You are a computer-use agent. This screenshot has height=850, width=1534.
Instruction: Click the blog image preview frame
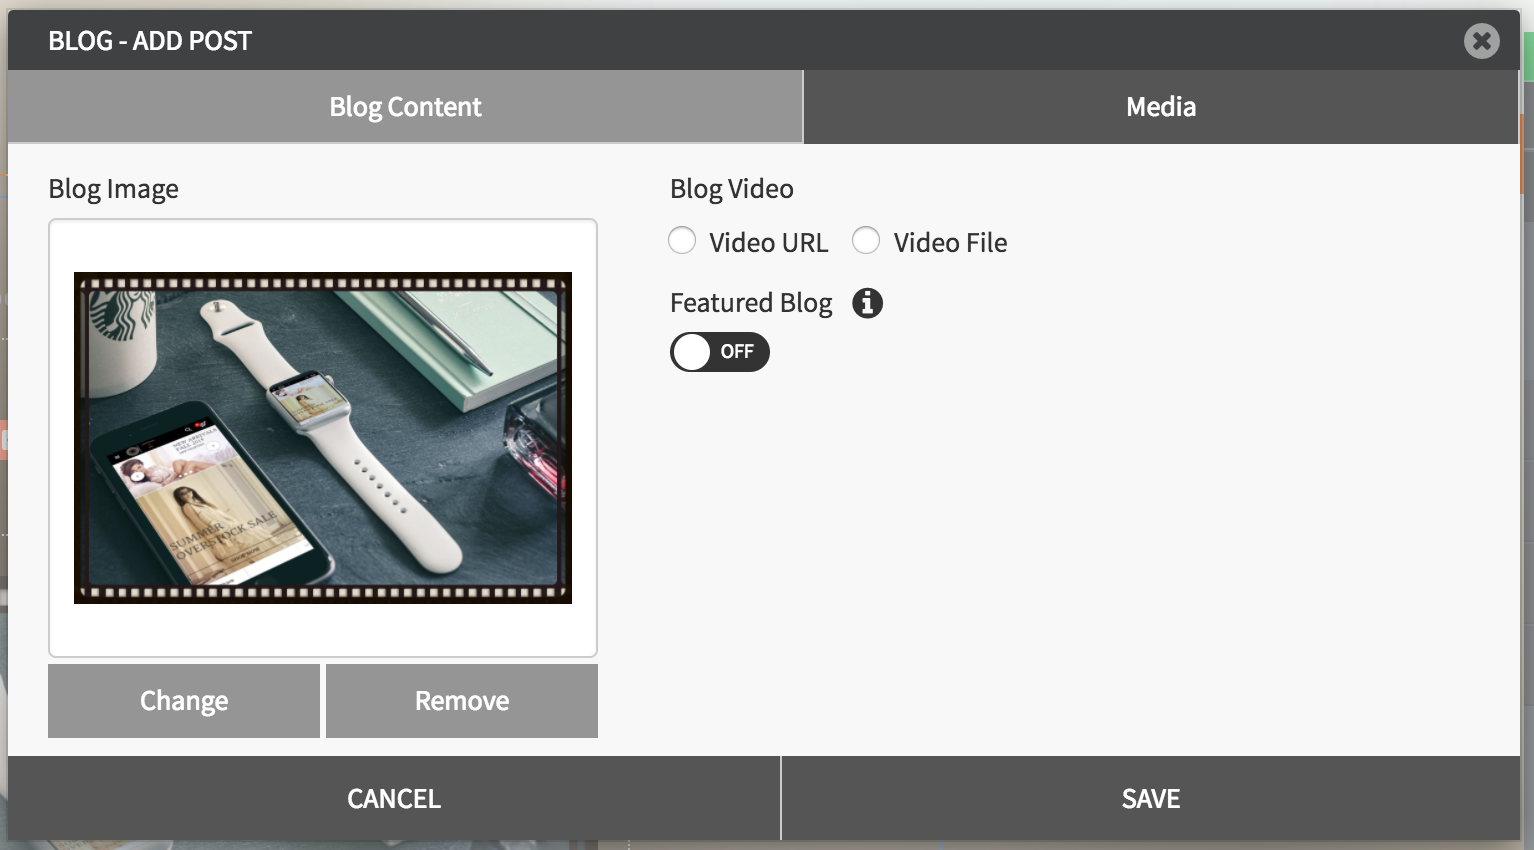(x=323, y=438)
